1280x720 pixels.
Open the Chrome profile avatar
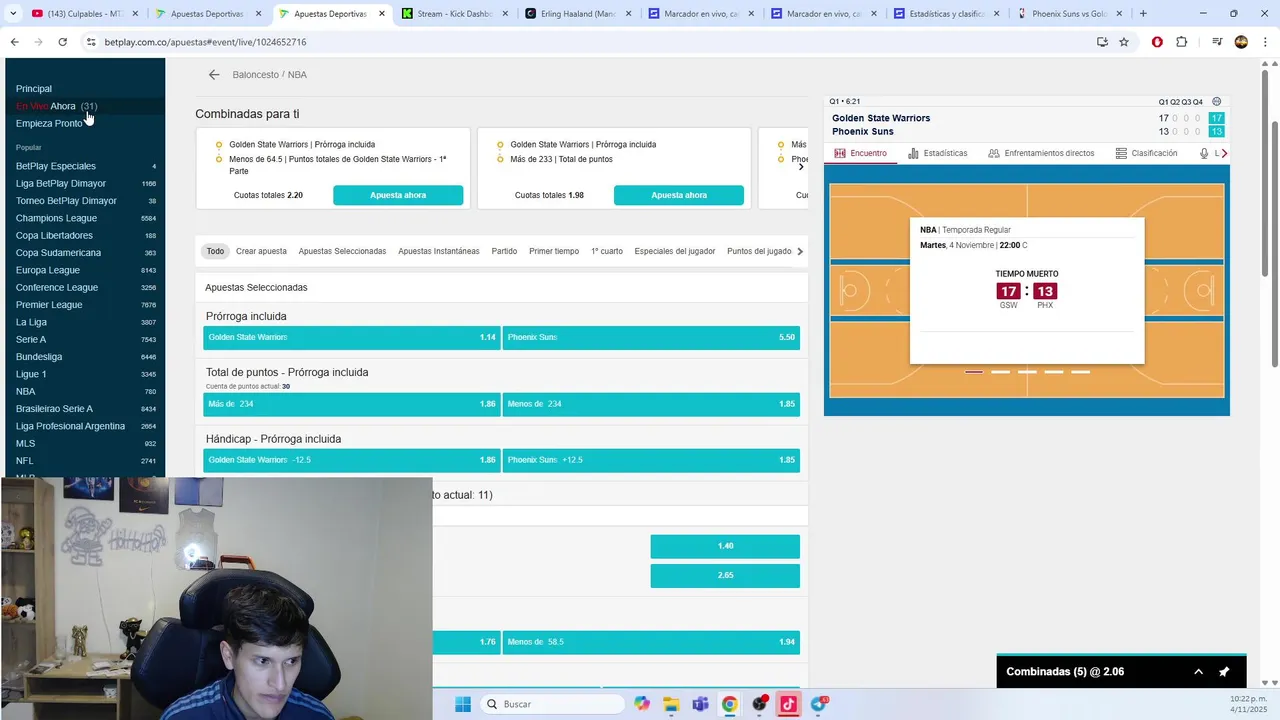coord(1241,42)
